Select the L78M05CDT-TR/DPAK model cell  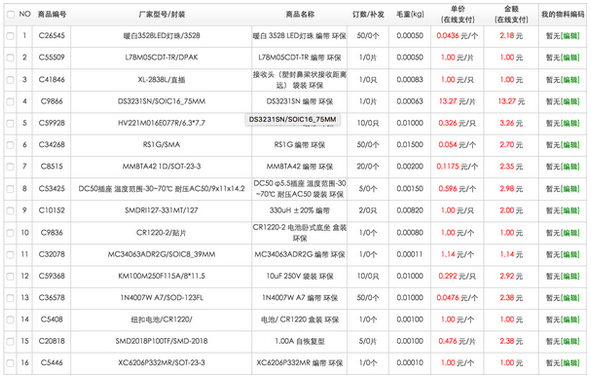(x=162, y=58)
